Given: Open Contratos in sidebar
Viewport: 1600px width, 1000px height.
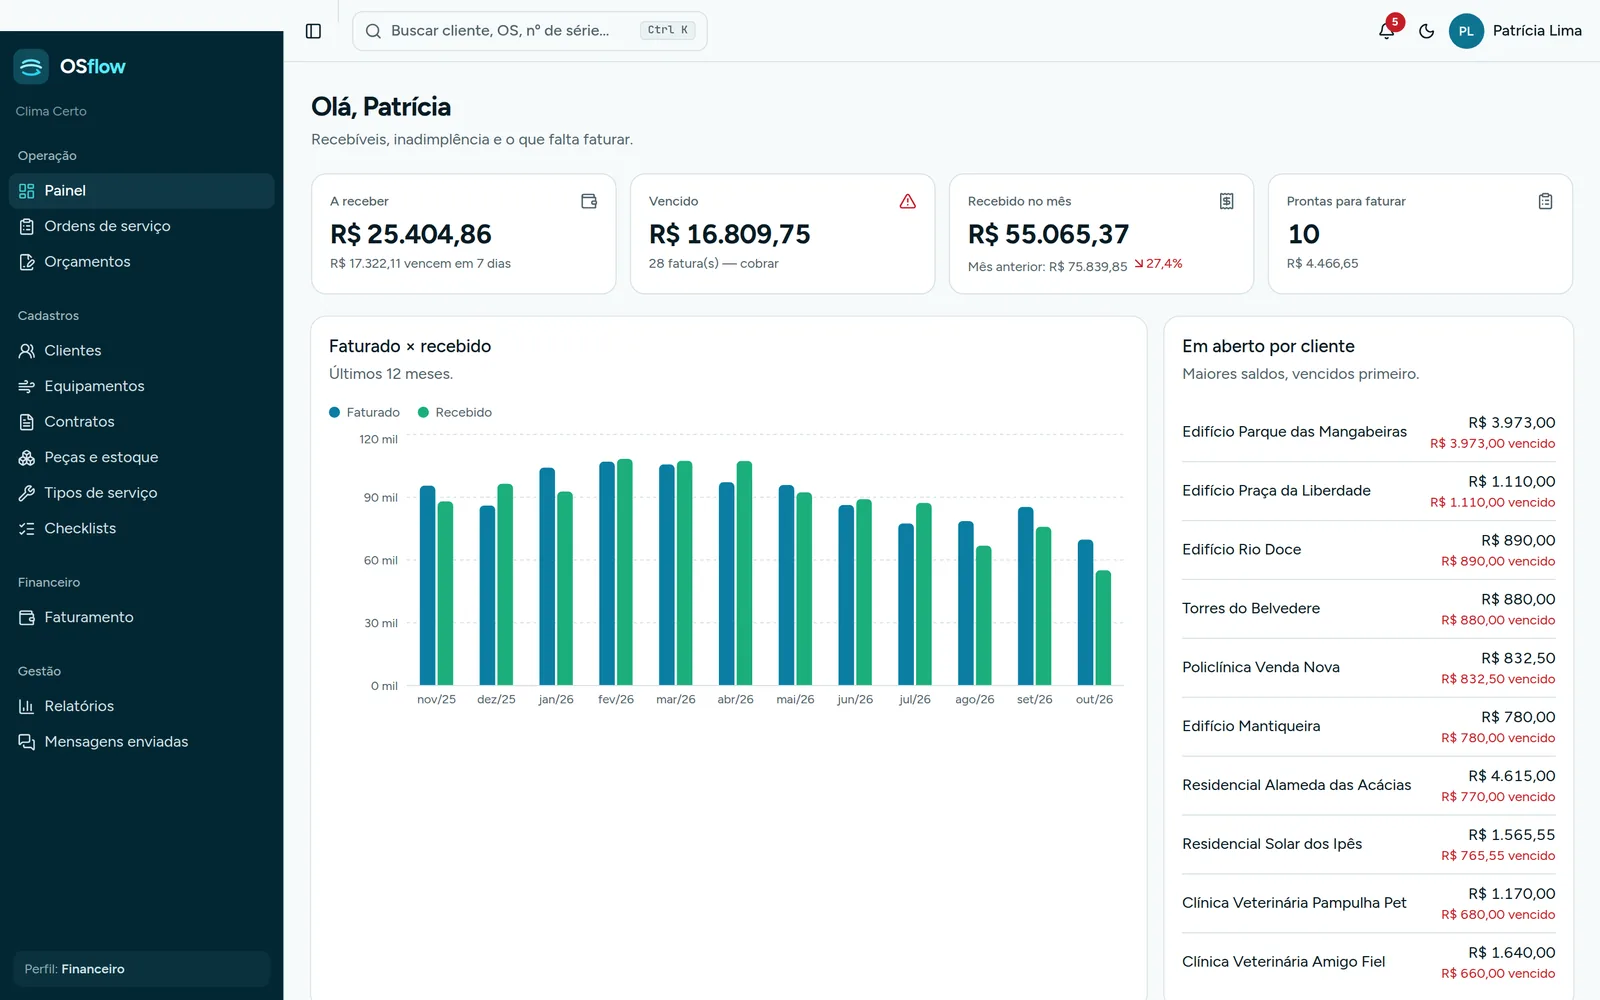Looking at the screenshot, I should pos(141,422).
